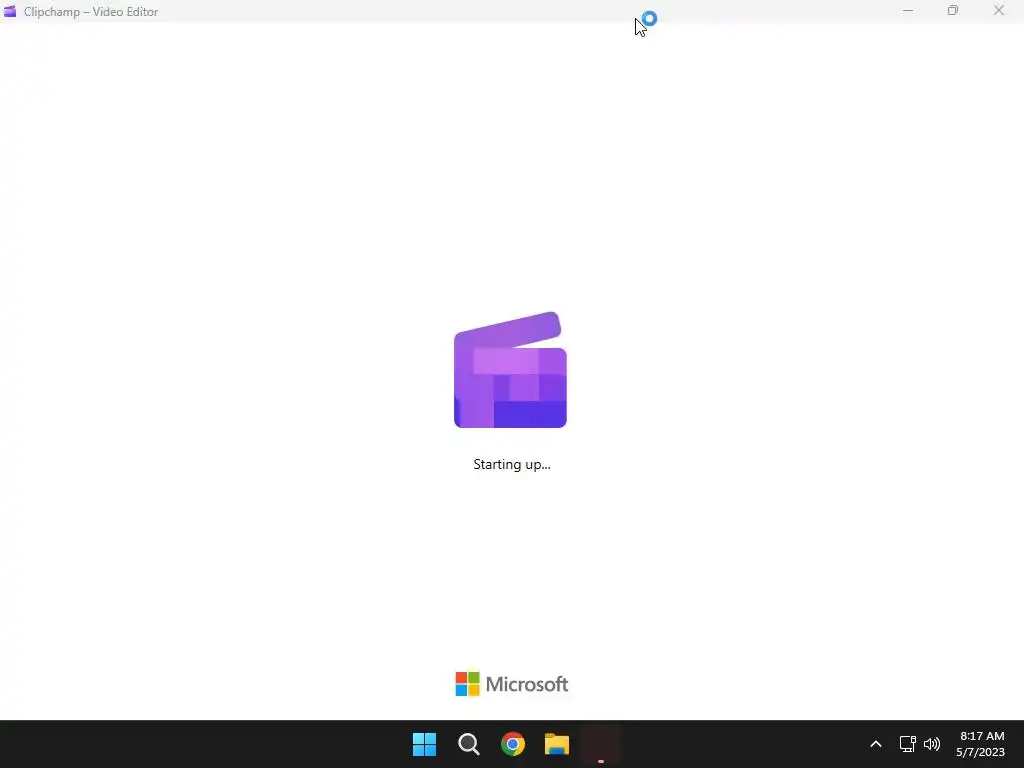This screenshot has width=1024, height=768.
Task: Restore down the Clipchamp window
Action: point(953,10)
